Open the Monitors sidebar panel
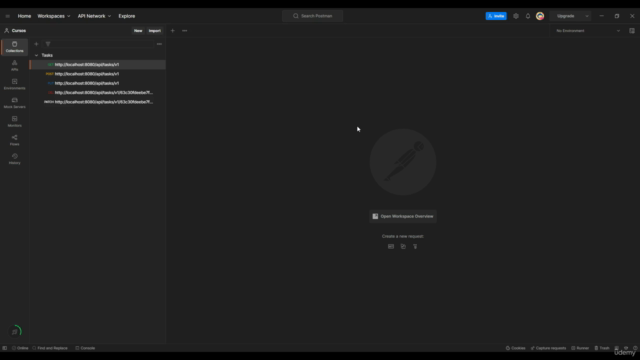The image size is (640, 360). point(14,122)
